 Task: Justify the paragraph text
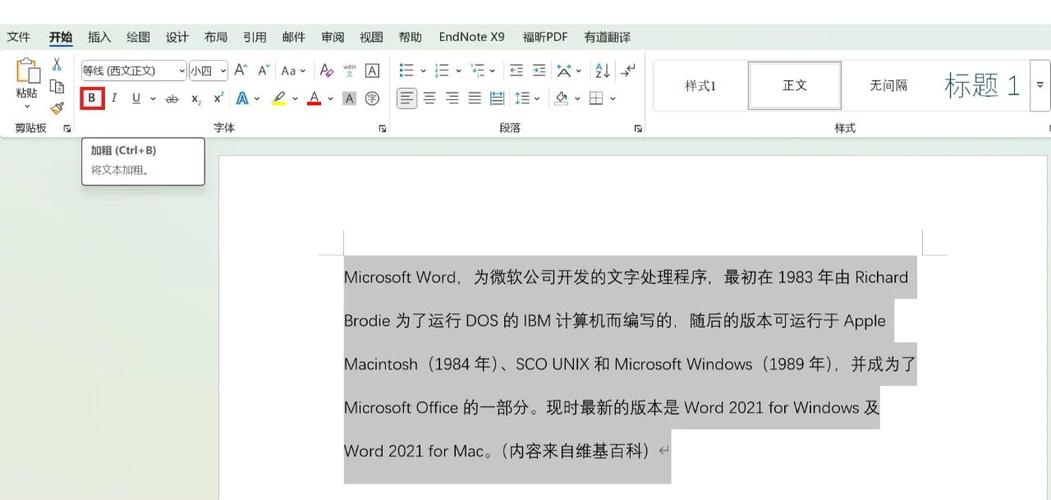(x=475, y=99)
